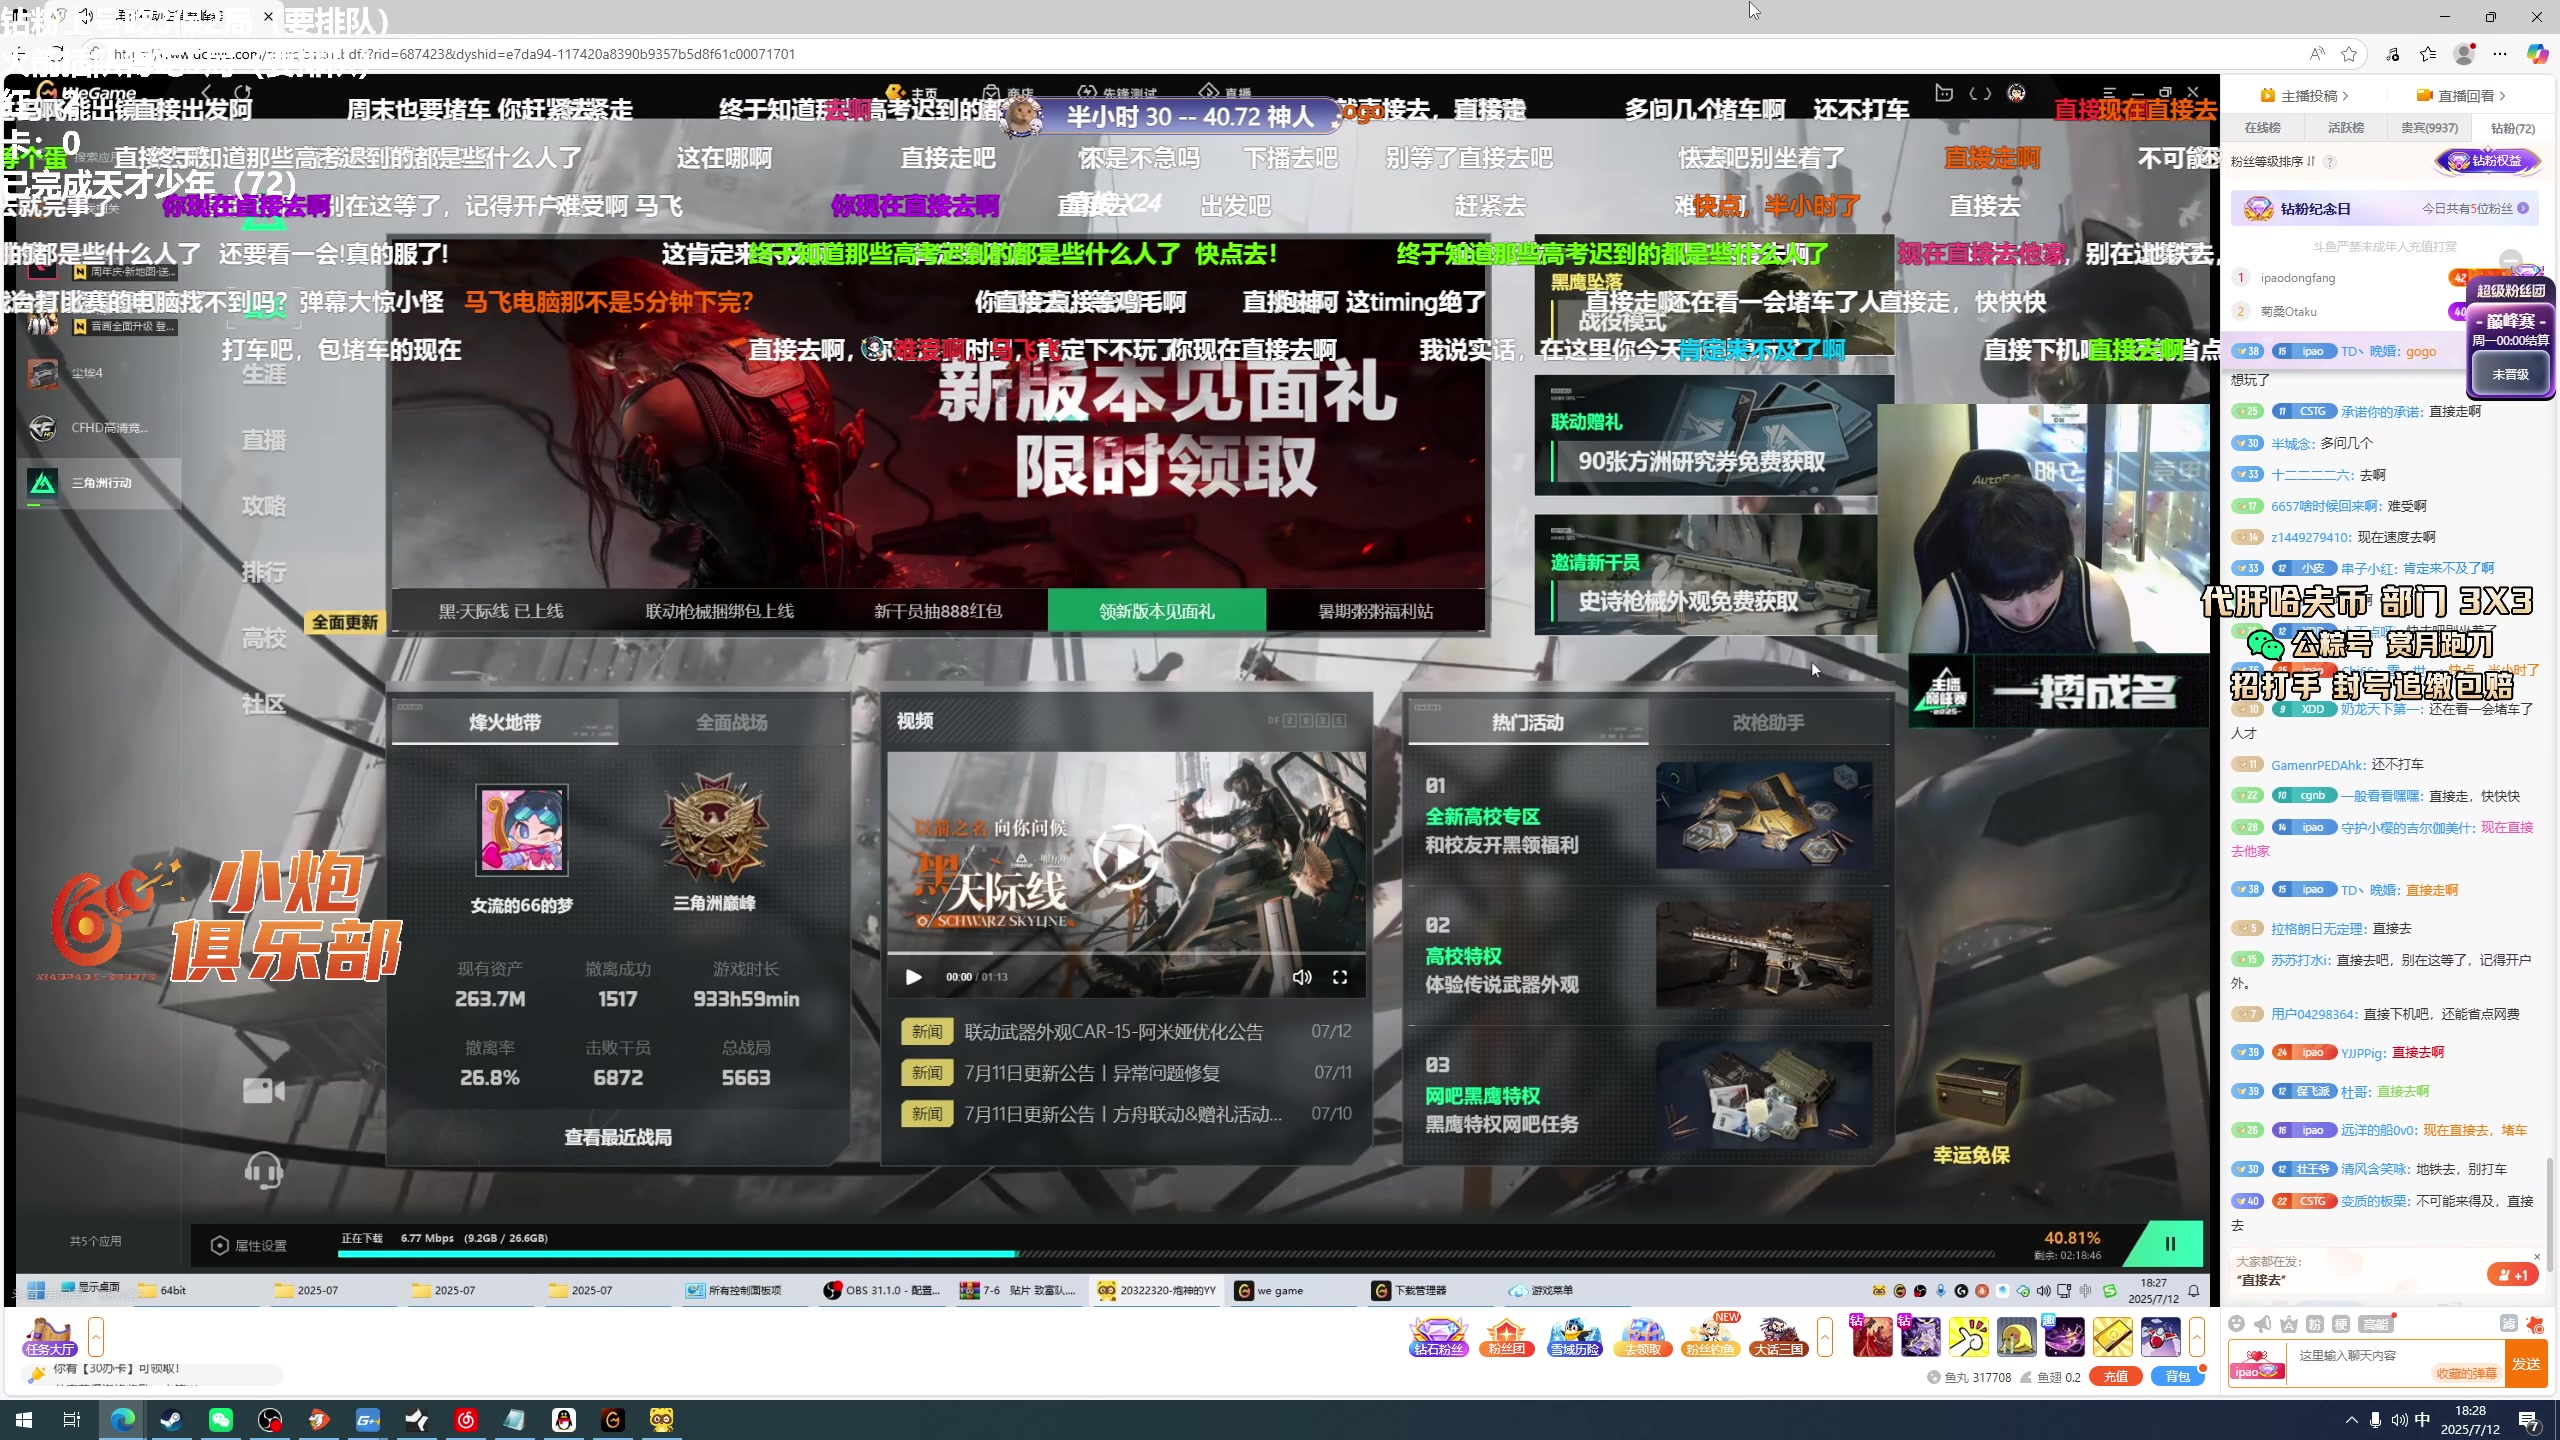Select banner tab 暑期粥粥福利站
The width and height of the screenshot is (2560, 1440).
tap(1376, 611)
